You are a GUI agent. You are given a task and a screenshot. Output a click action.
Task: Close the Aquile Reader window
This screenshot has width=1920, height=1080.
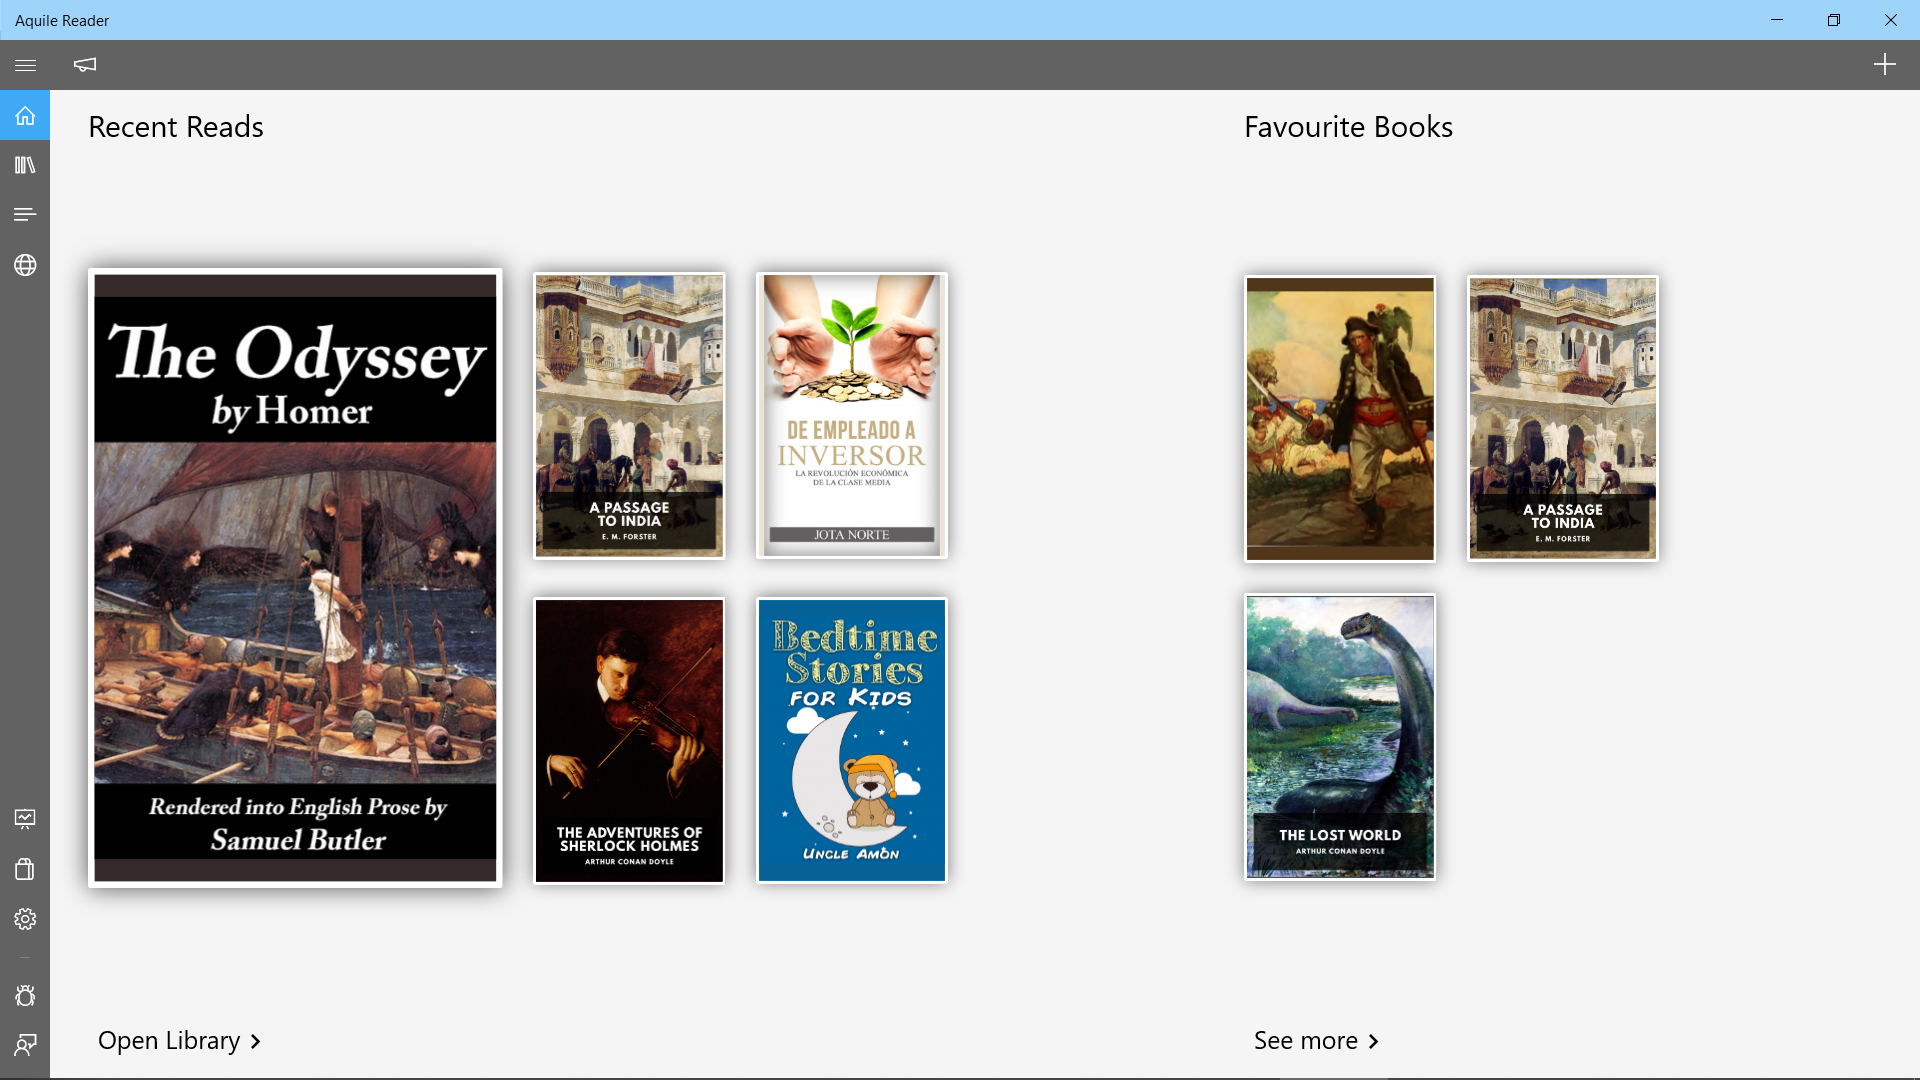pos(1891,20)
